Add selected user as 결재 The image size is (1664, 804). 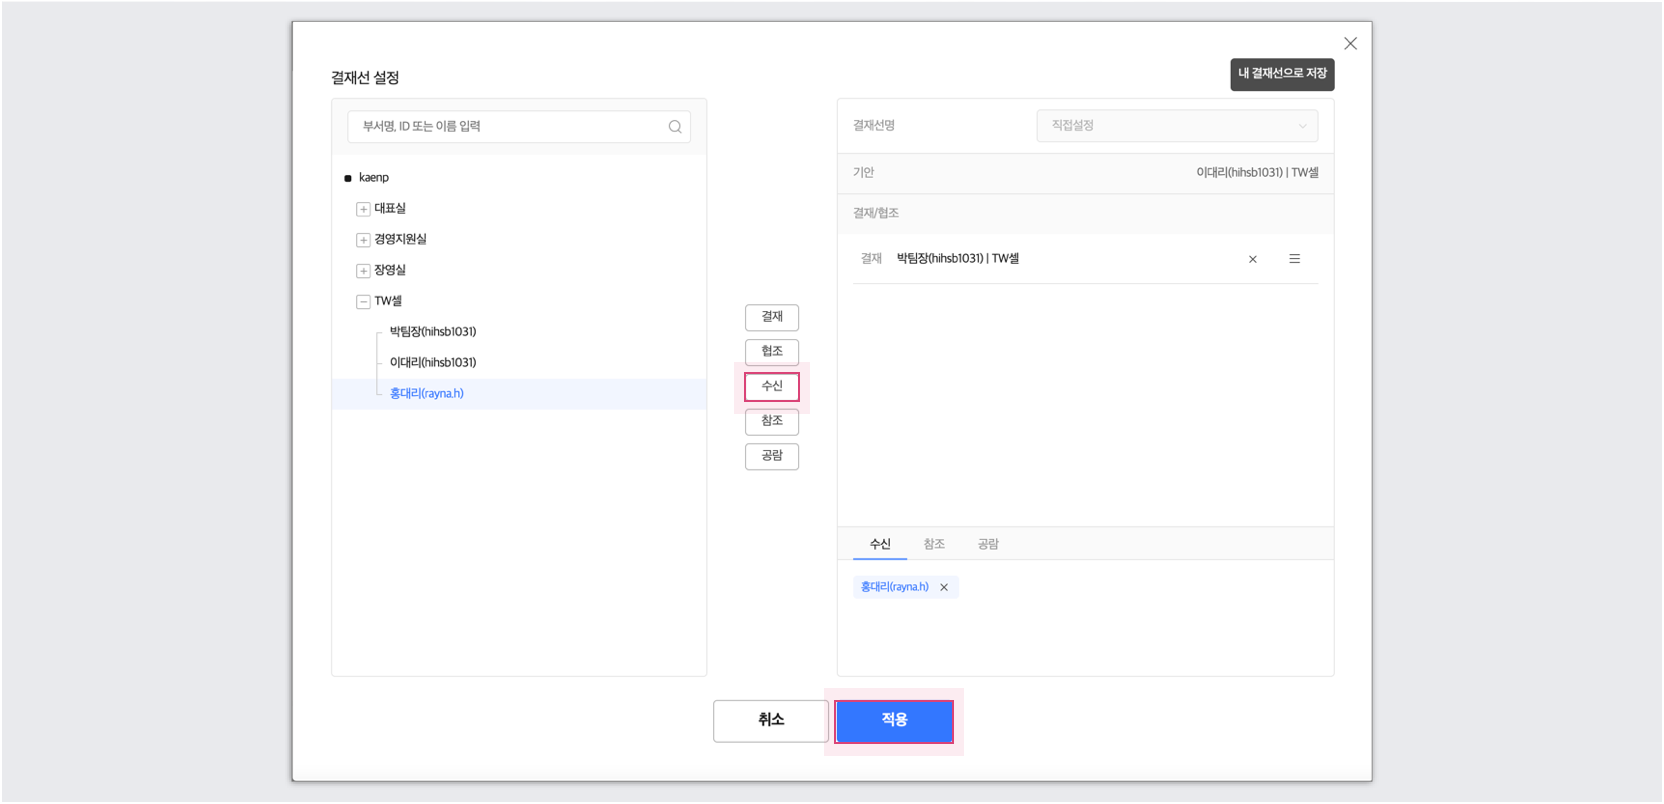coord(771,317)
